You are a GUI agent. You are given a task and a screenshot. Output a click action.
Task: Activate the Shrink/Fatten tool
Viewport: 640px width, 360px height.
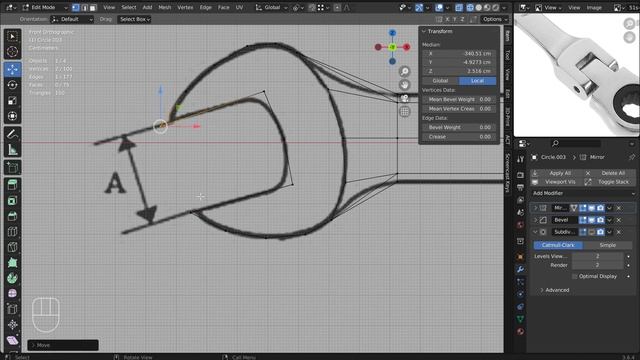tap(12, 325)
